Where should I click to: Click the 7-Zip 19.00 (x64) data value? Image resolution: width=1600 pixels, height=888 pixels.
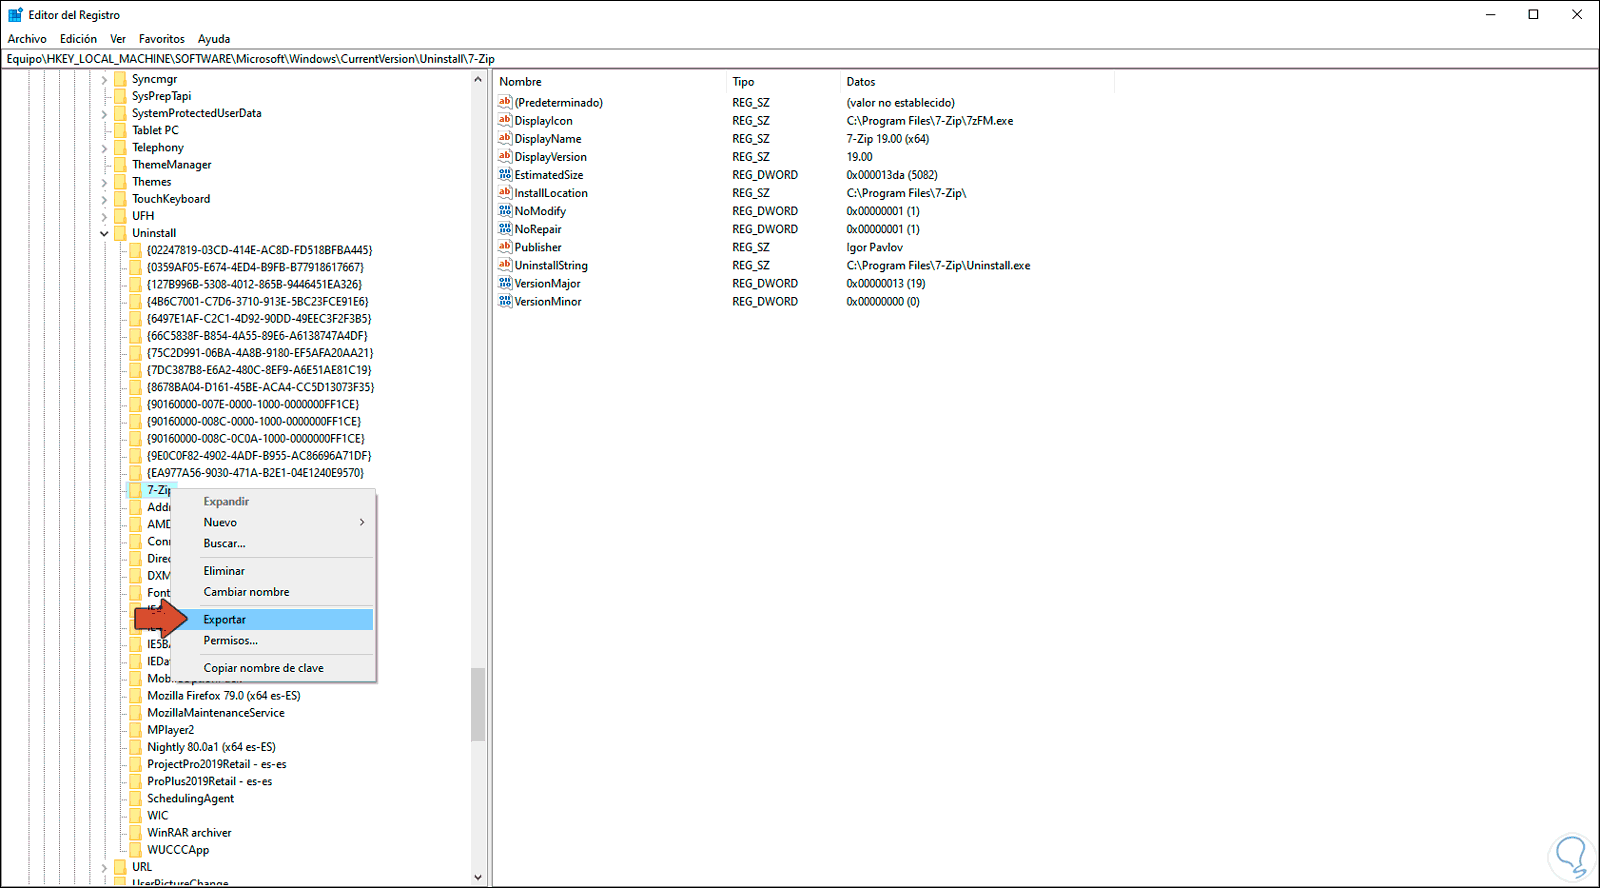[887, 139]
